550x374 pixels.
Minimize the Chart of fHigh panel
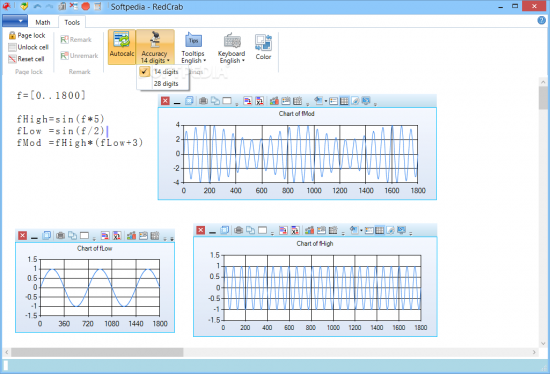point(213,231)
